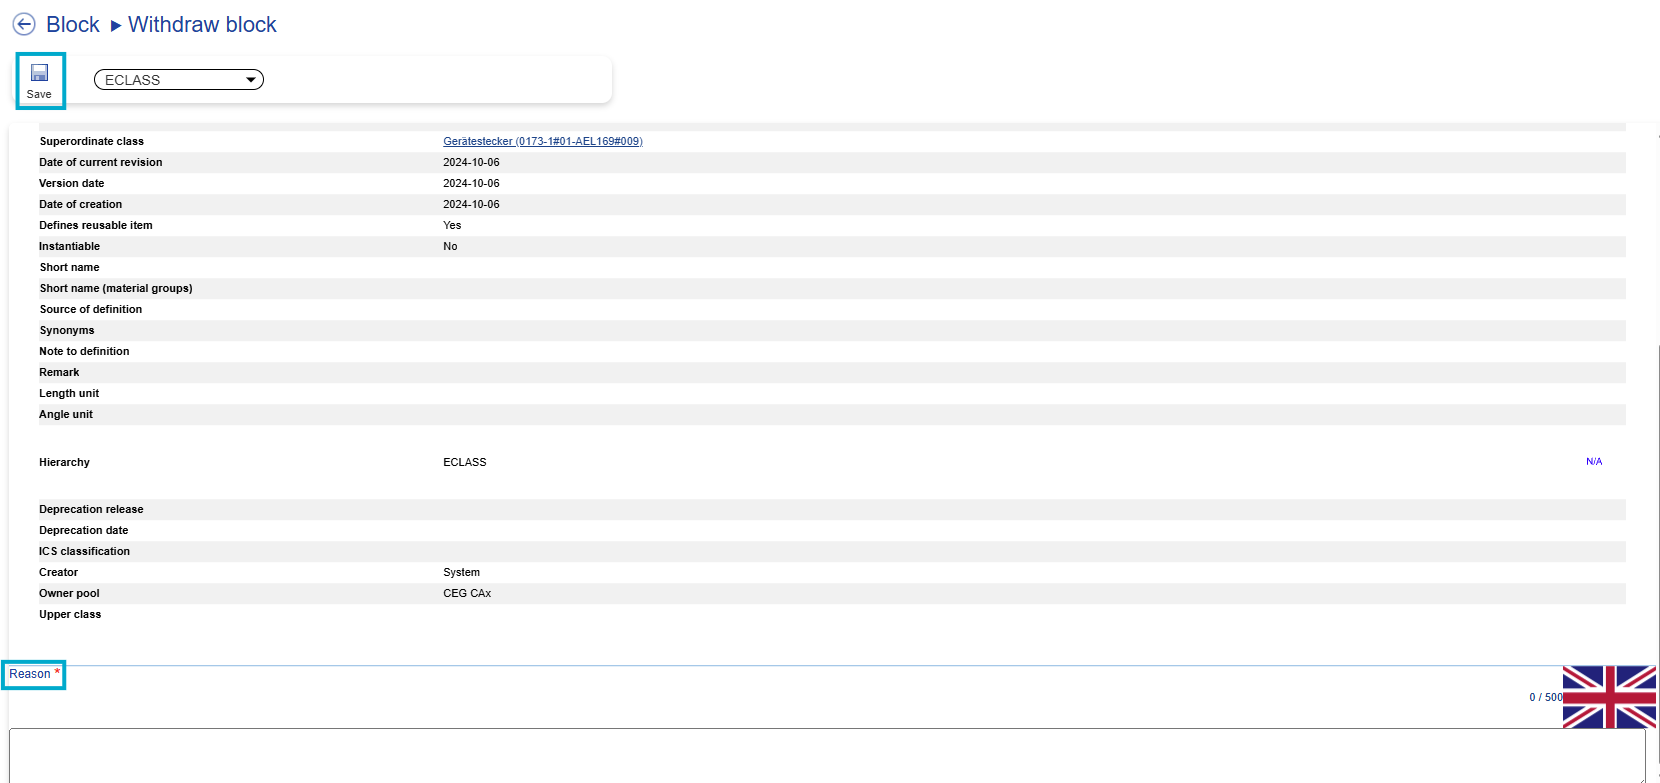Click the Hierarchy row ECLASS value
The width and height of the screenshot is (1660, 783).
pos(465,463)
